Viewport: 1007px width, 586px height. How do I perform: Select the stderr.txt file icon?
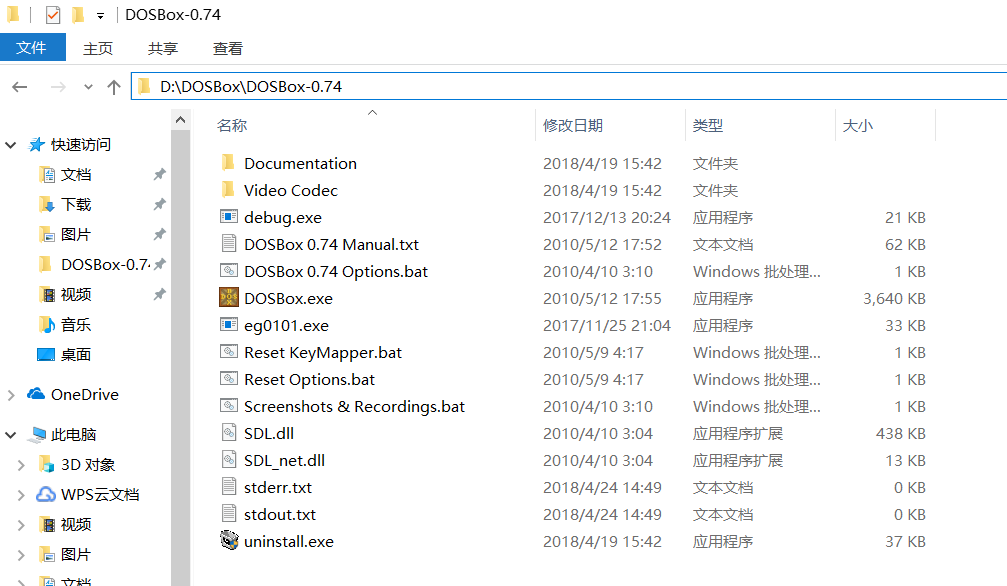(x=229, y=486)
